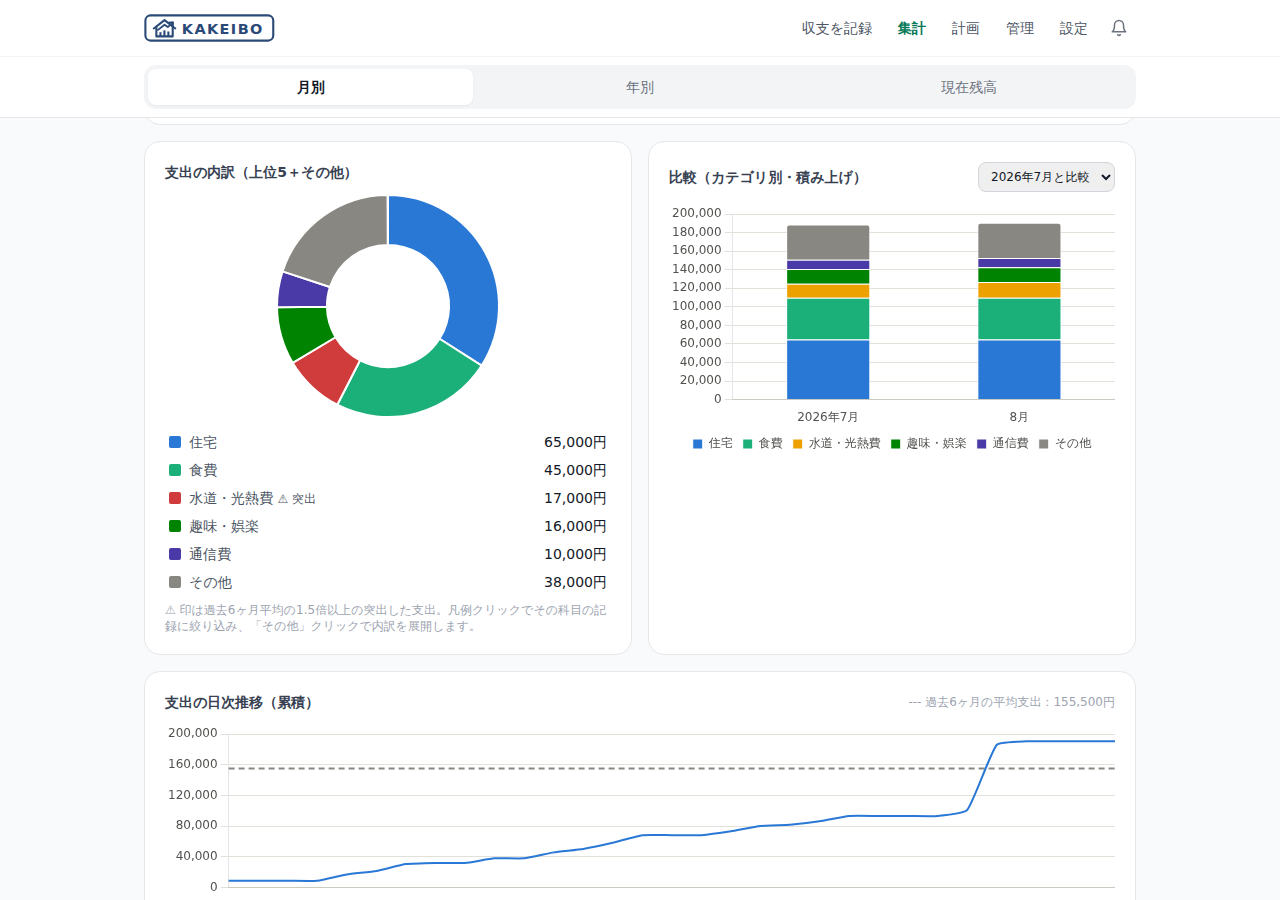1280x900 pixels.
Task: Select the 月別 tab
Action: [311, 87]
